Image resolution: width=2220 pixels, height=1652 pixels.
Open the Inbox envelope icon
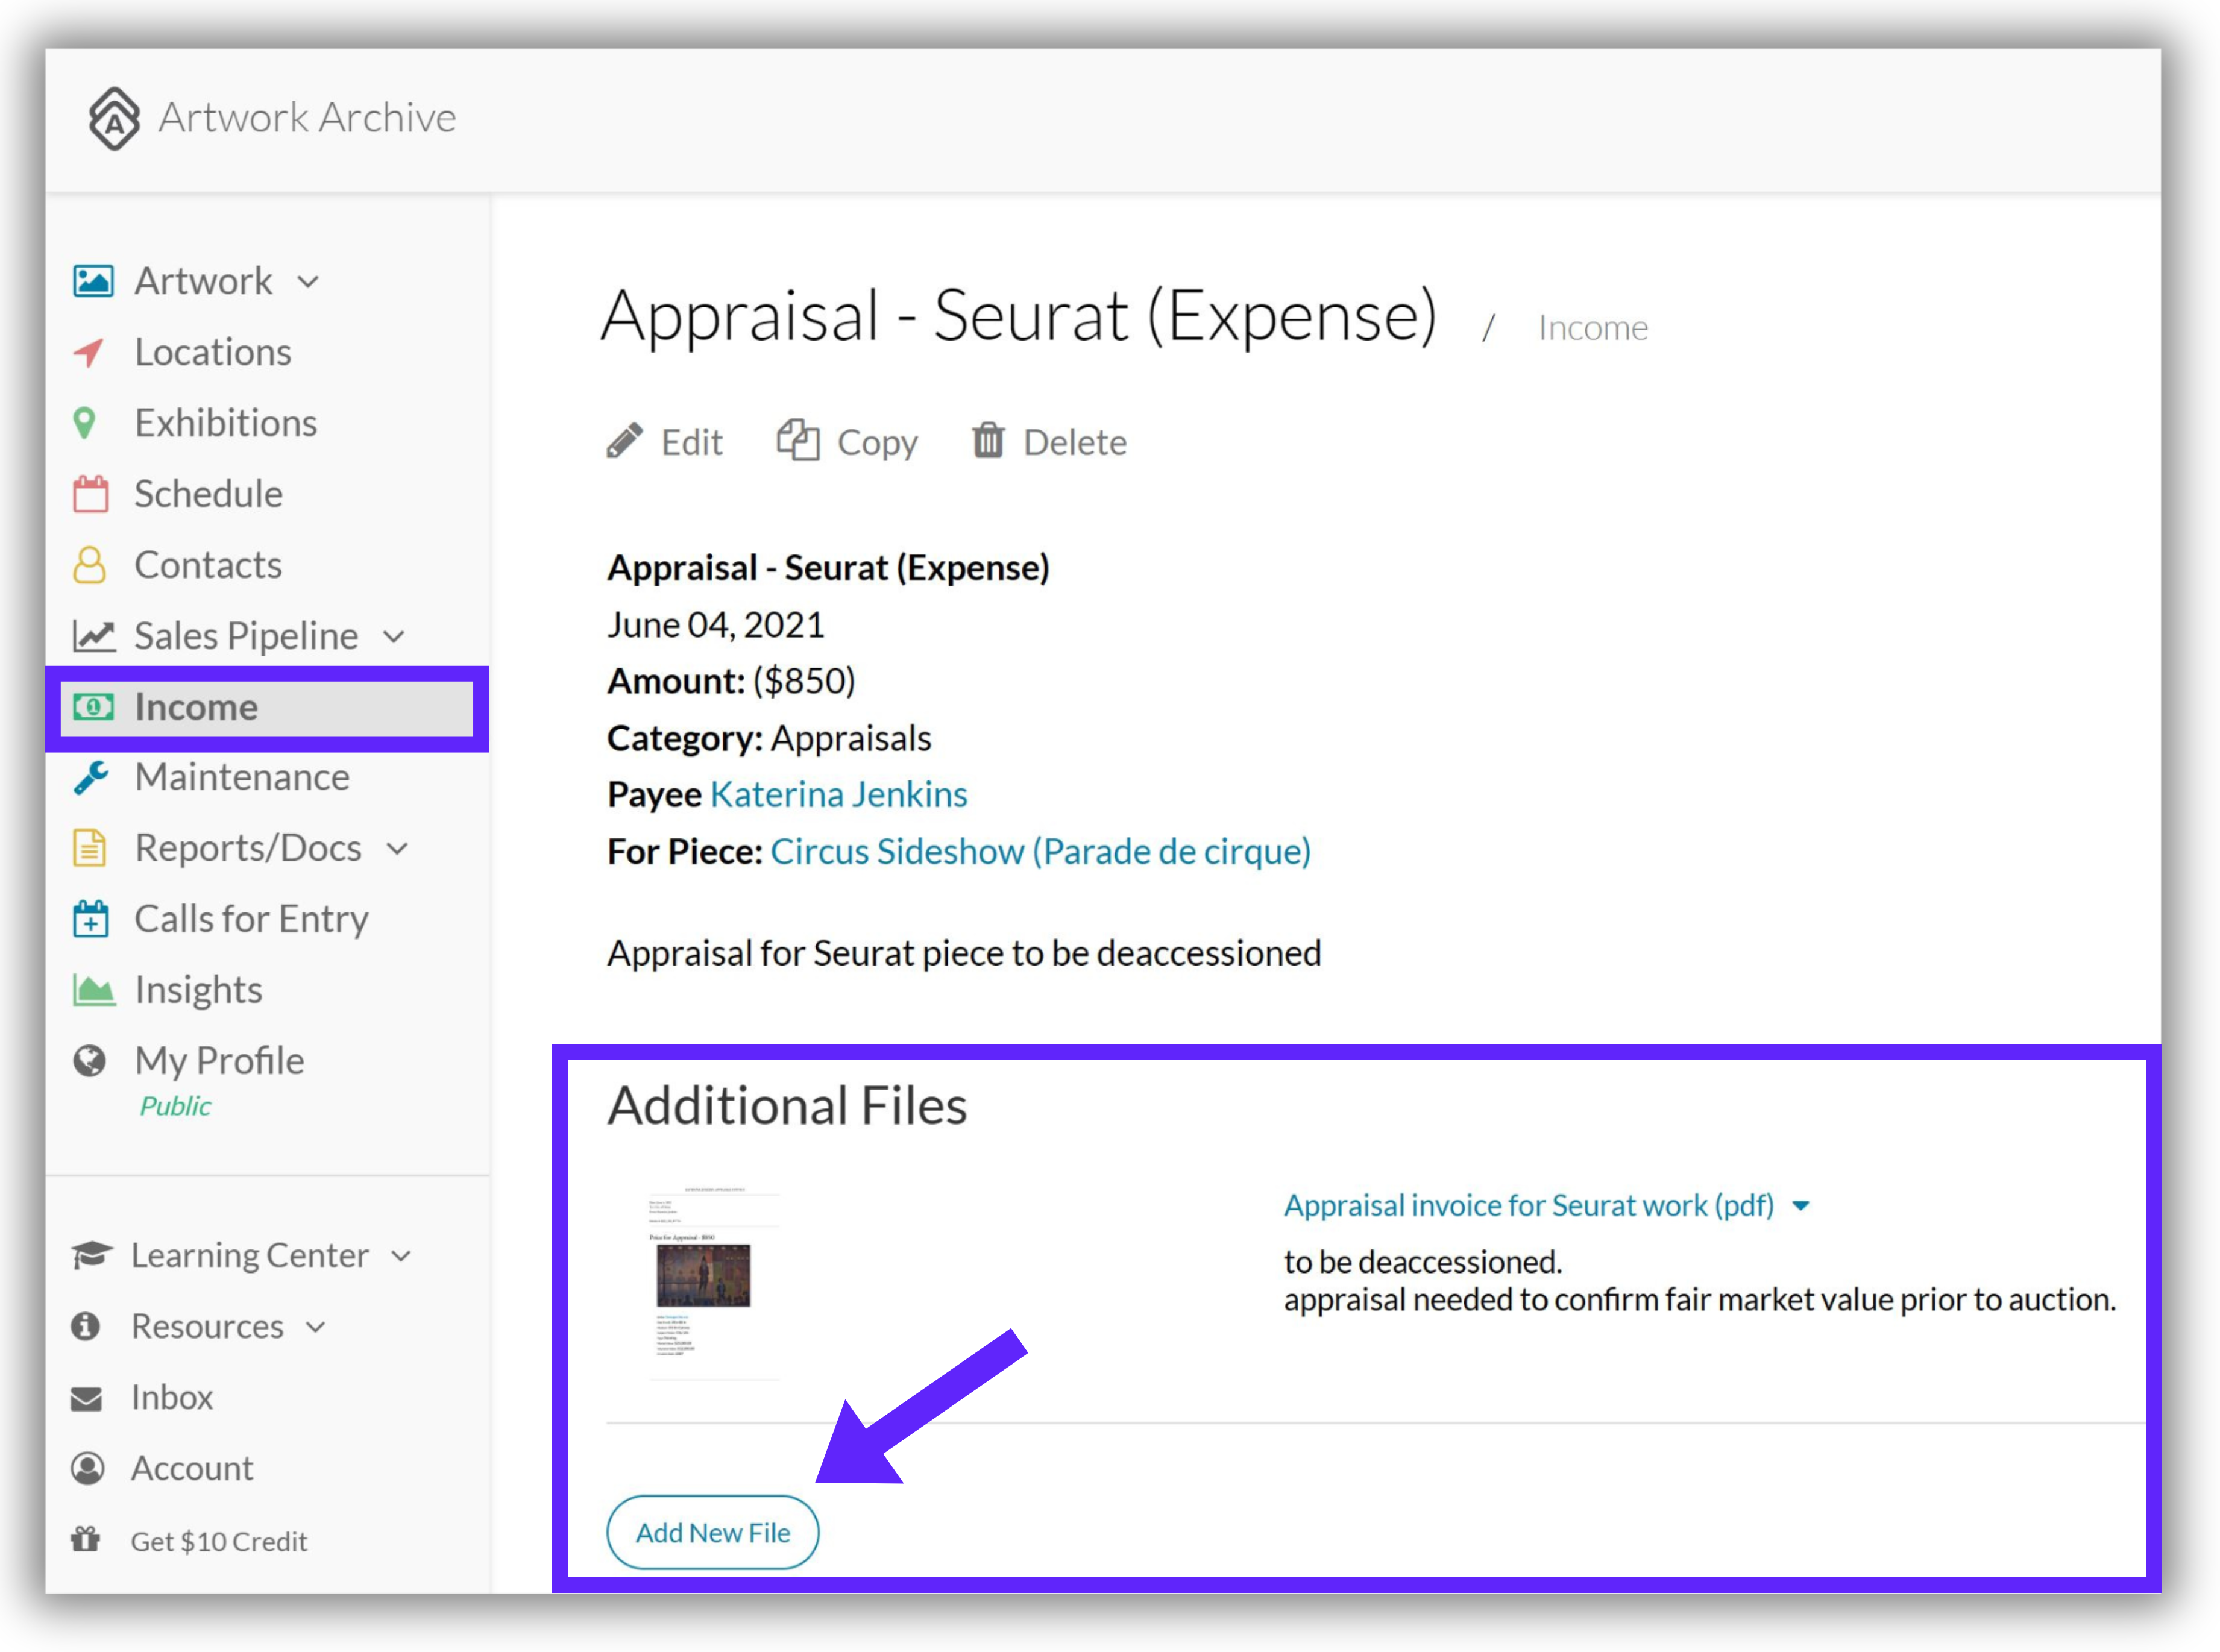point(87,1398)
